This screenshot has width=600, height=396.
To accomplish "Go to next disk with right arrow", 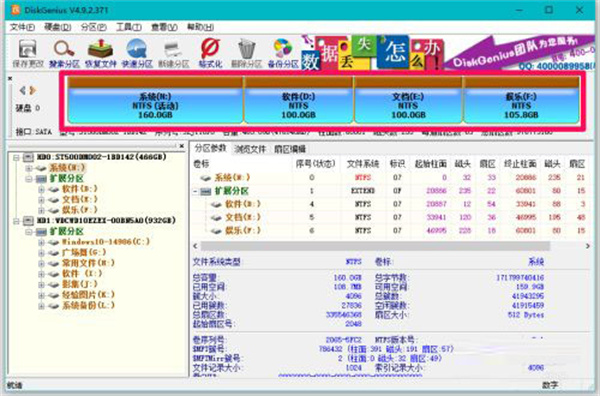I will 33,90.
